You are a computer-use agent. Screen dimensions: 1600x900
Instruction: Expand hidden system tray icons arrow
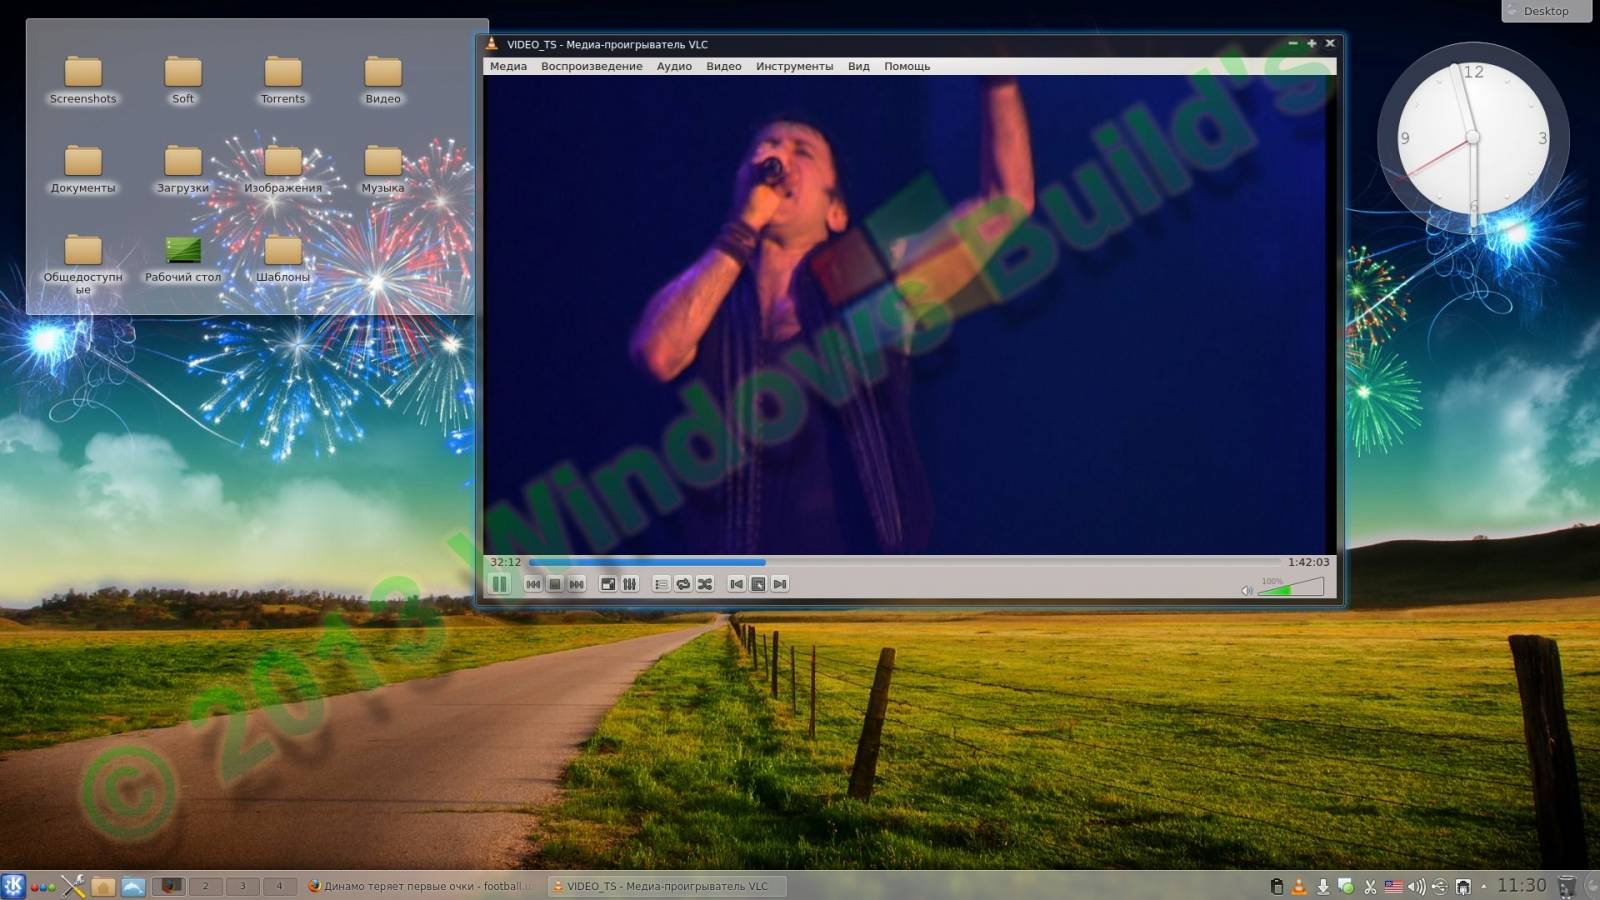[1483, 886]
